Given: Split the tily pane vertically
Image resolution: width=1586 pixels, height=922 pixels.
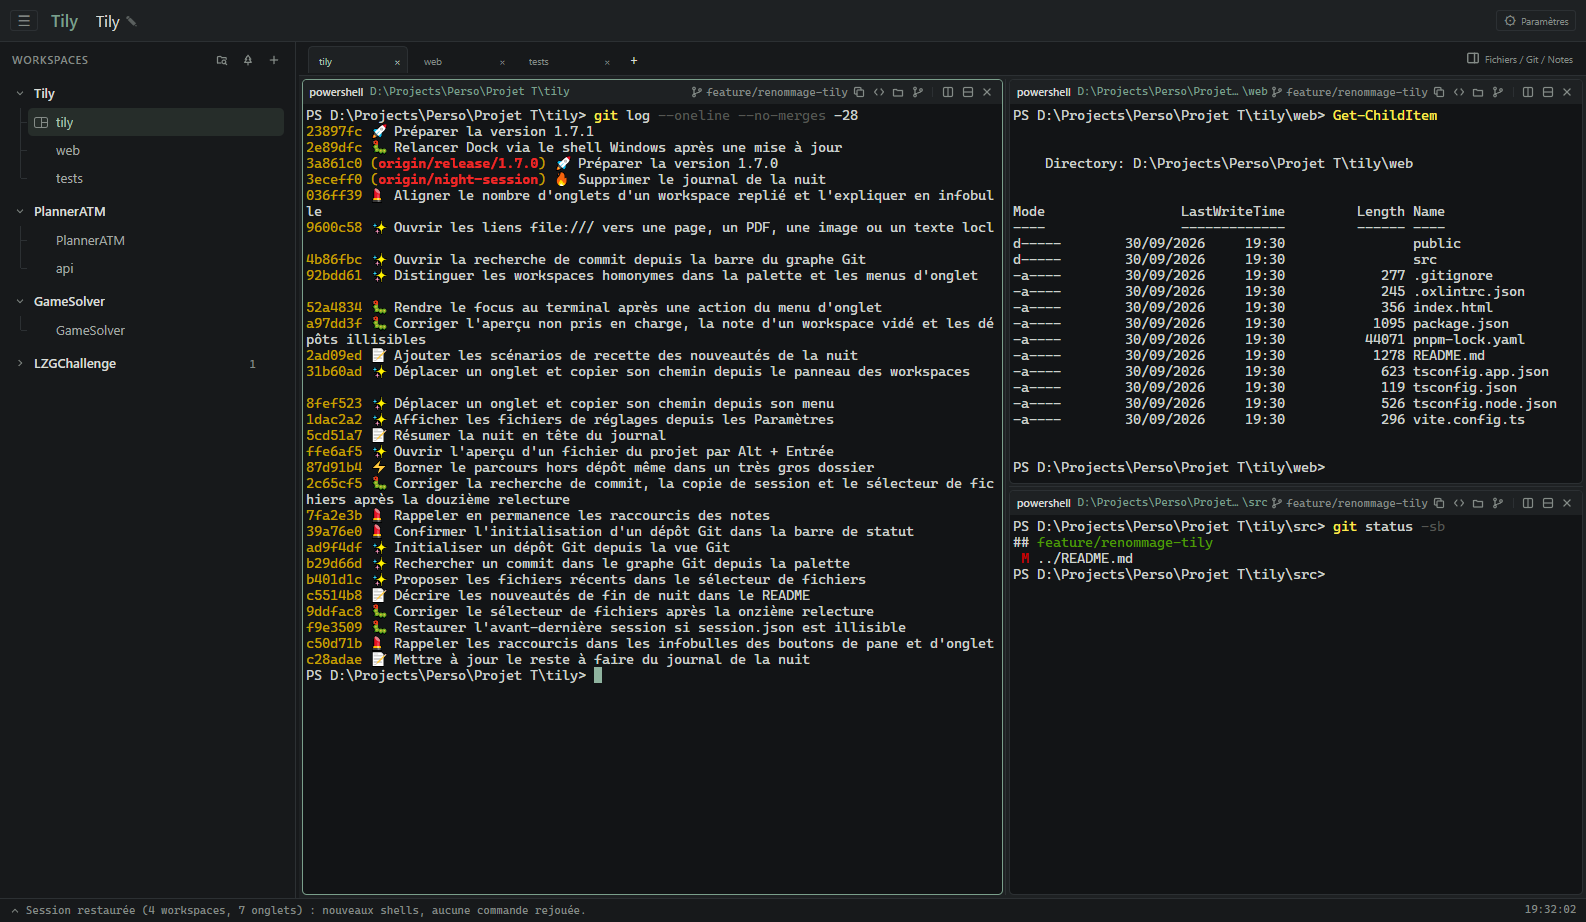Looking at the screenshot, I should point(948,92).
